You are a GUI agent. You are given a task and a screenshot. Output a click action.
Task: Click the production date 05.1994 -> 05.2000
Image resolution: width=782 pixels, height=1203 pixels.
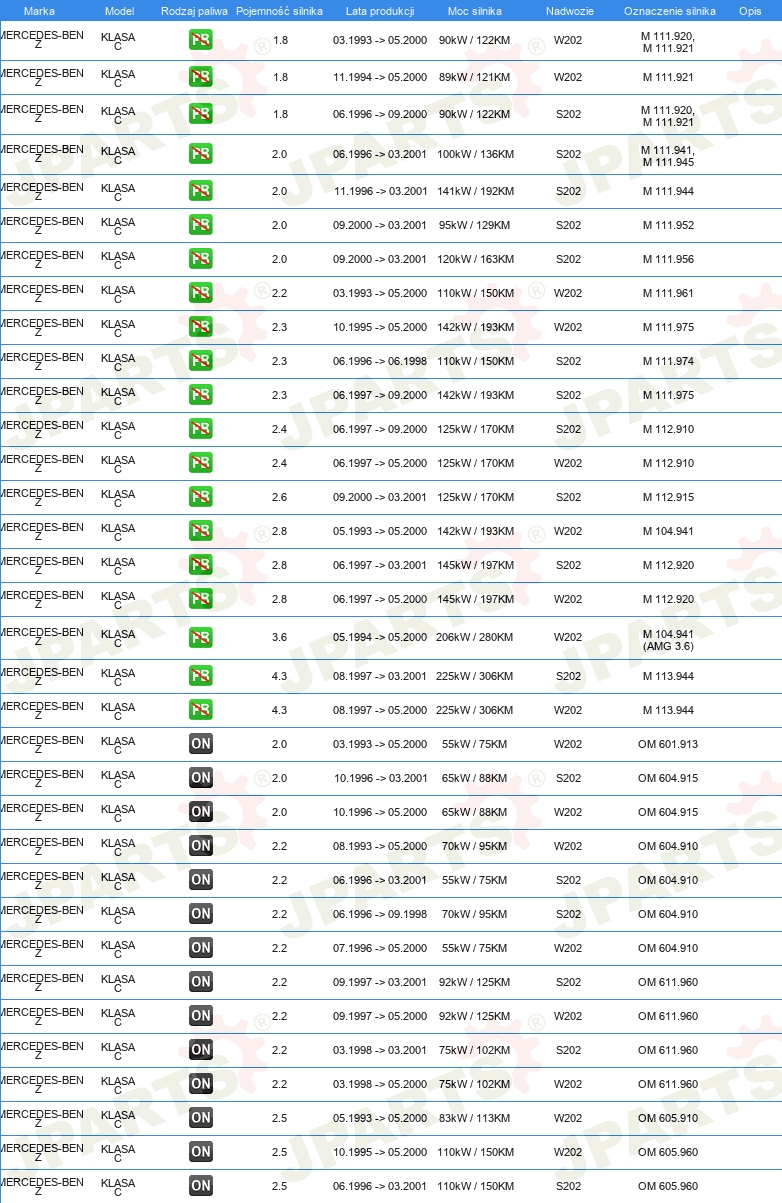point(380,637)
